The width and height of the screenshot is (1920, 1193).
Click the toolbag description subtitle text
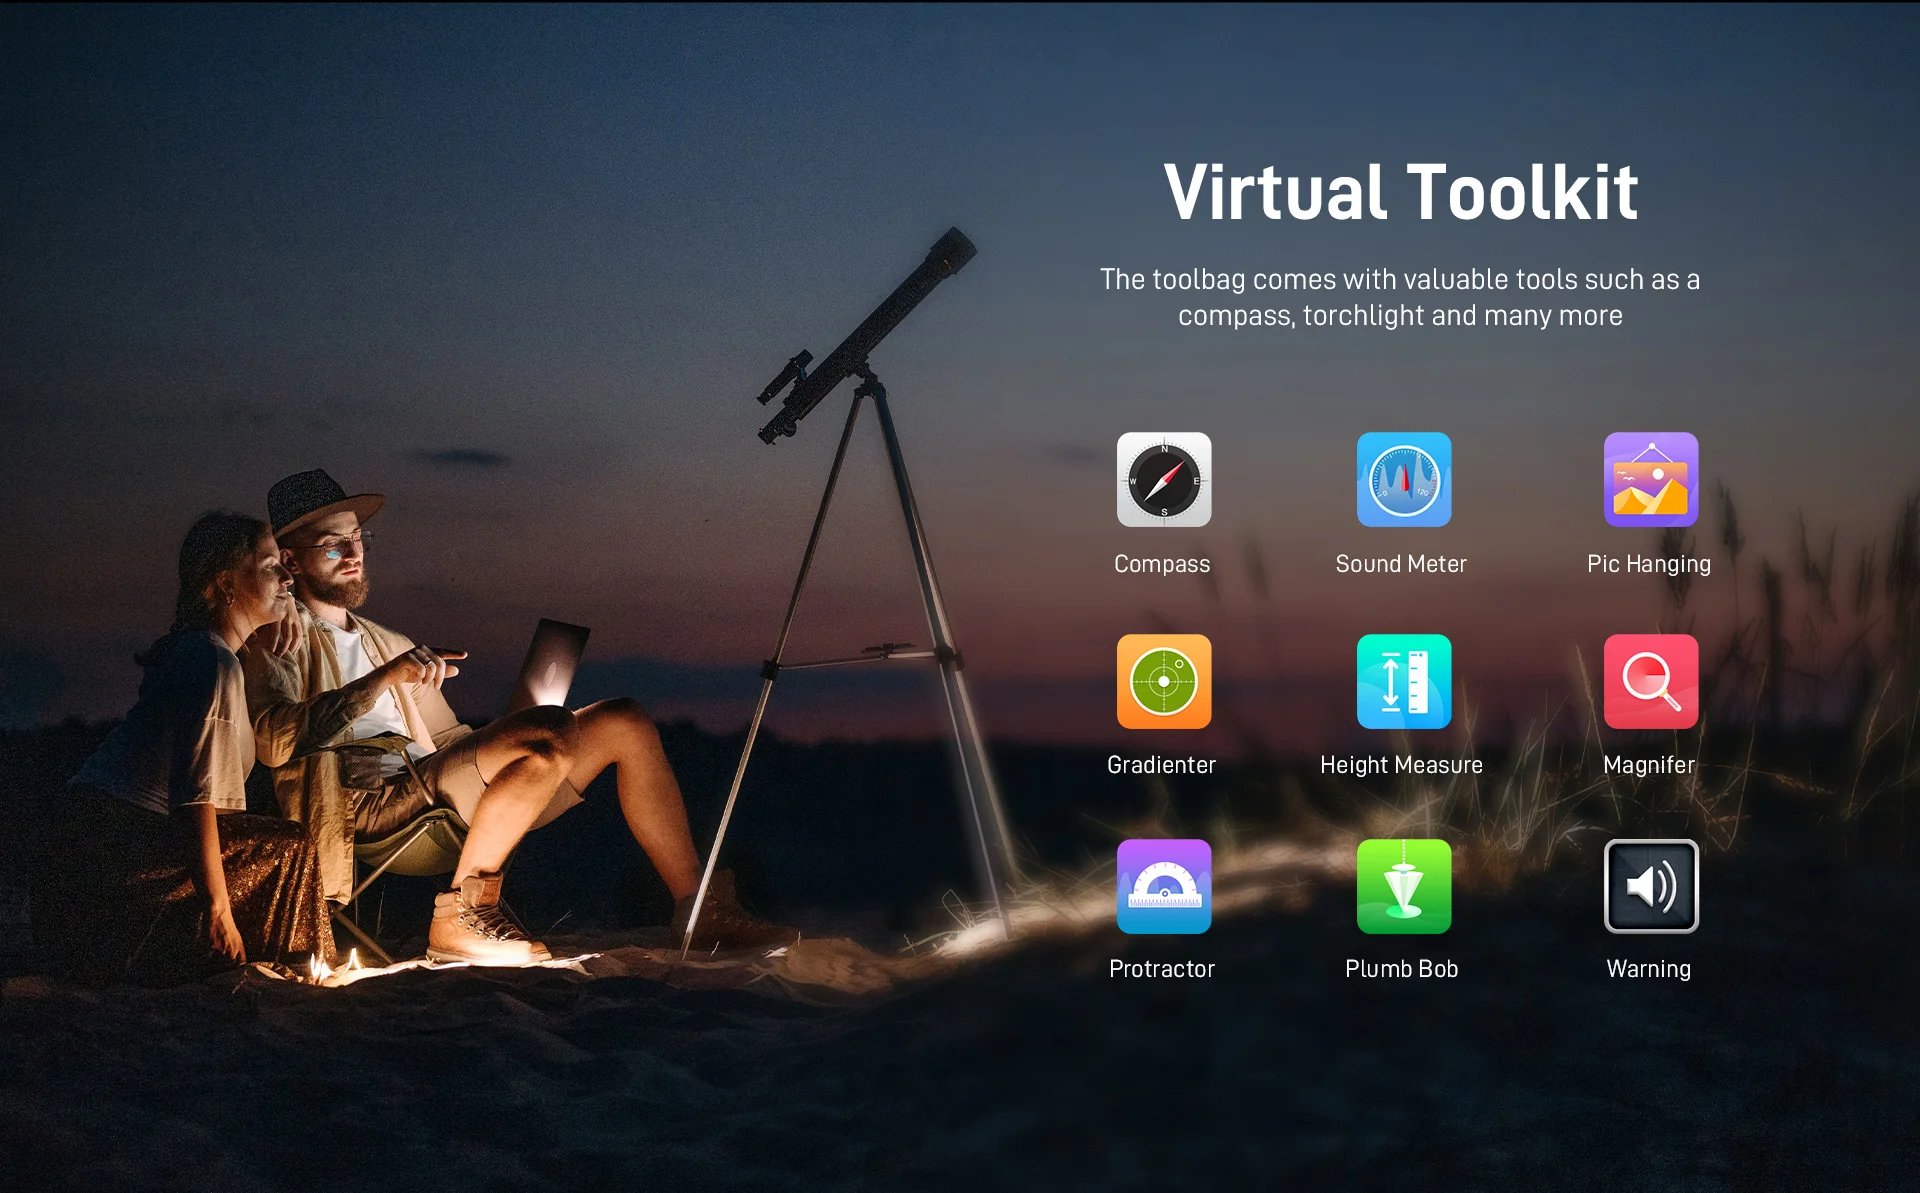(1400, 297)
